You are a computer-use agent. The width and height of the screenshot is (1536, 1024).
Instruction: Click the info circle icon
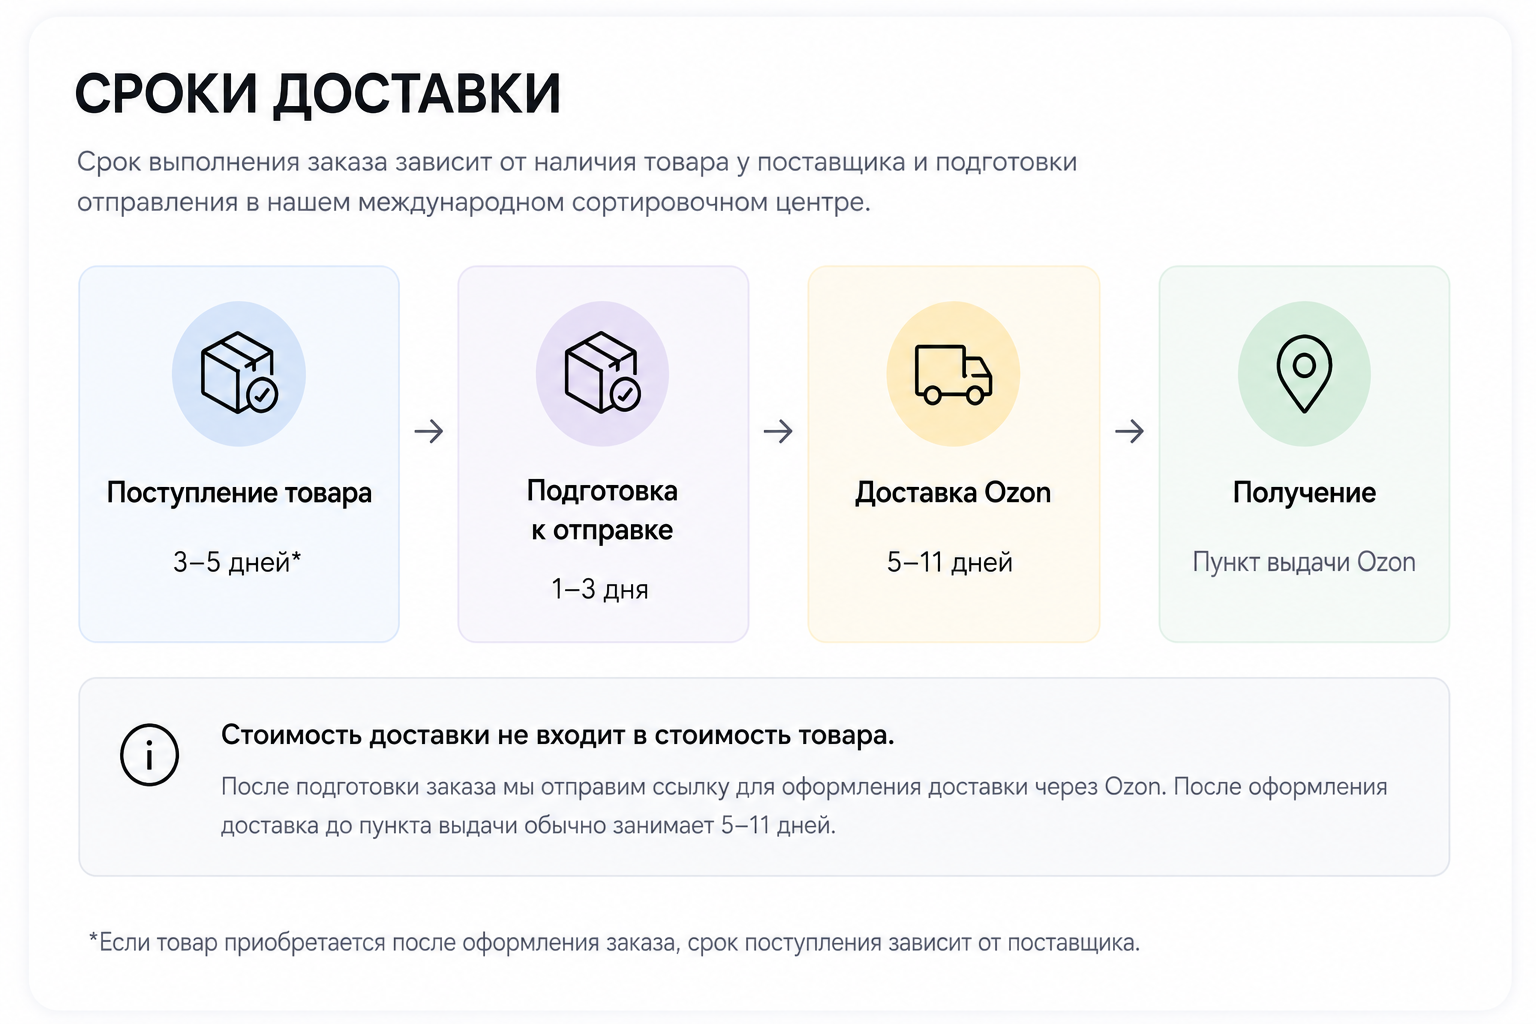tap(149, 754)
